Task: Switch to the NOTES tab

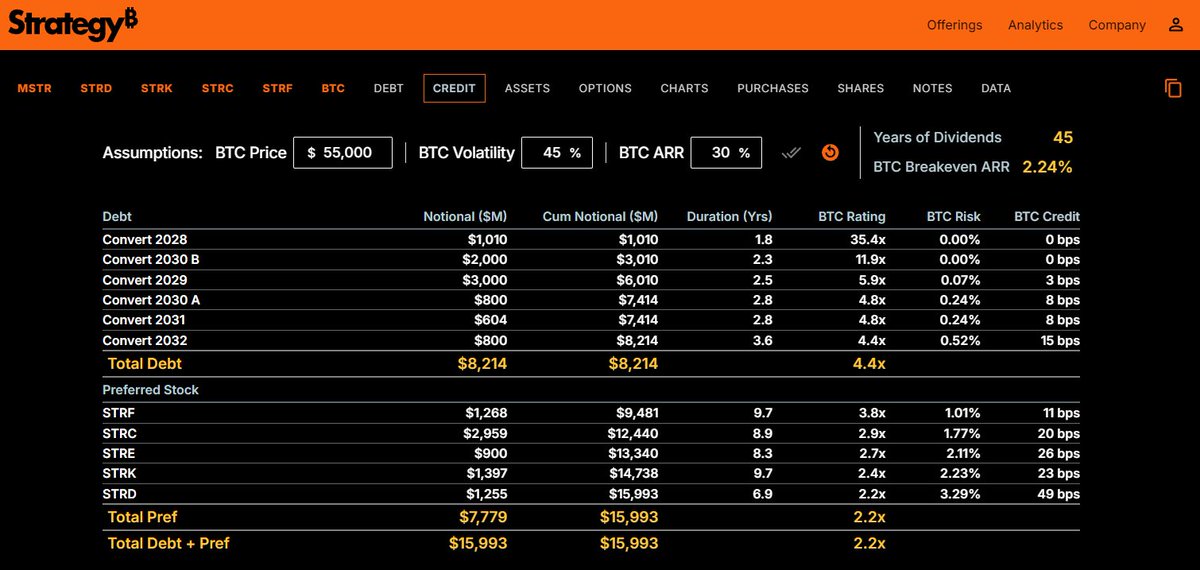Action: pos(932,88)
